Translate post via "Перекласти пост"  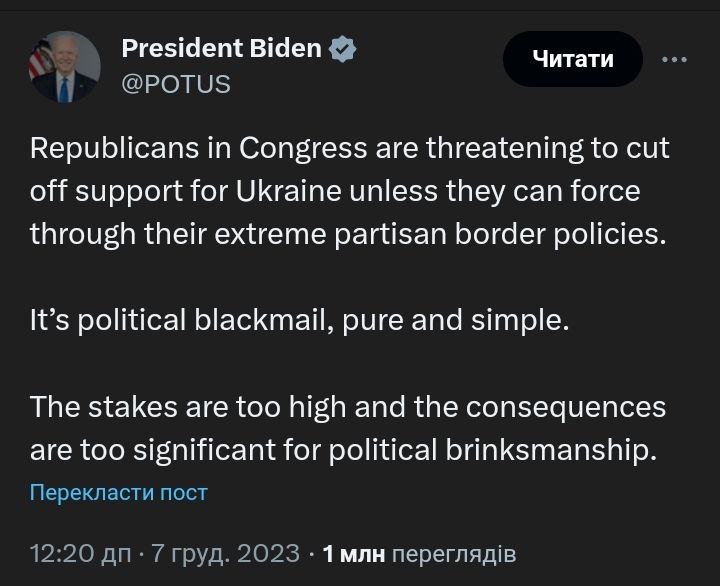(x=119, y=492)
